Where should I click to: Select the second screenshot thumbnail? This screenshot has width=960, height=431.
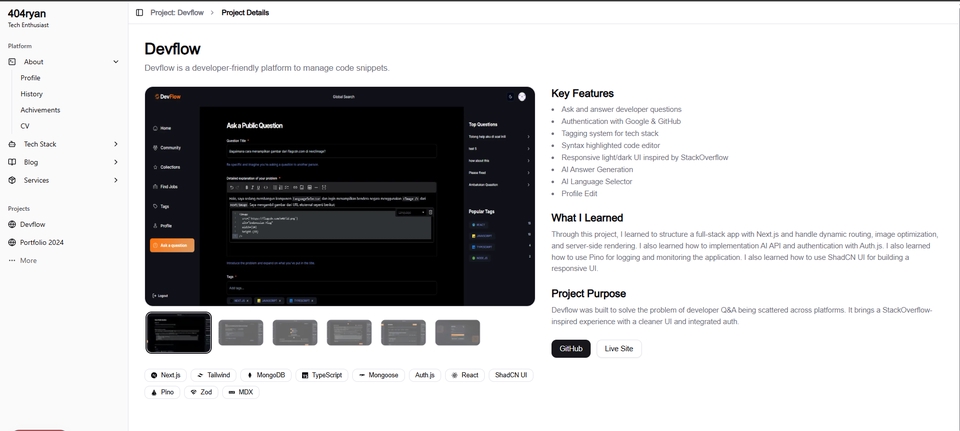[241, 332]
